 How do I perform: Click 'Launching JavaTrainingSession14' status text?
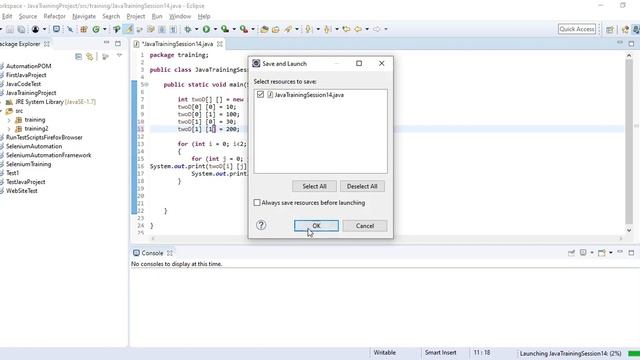click(570, 353)
